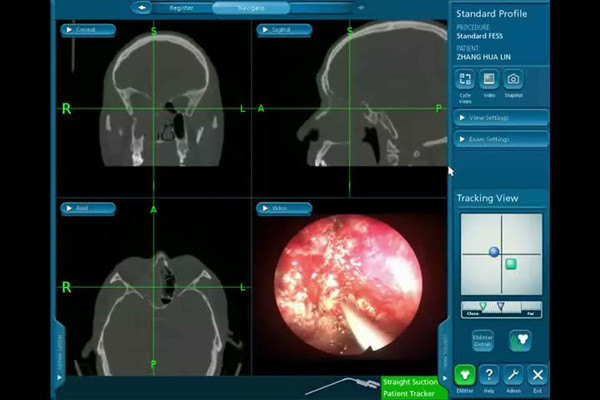Click the emitter icon beside EMitter Details
Viewport: 600px width, 400px height.
click(x=519, y=340)
